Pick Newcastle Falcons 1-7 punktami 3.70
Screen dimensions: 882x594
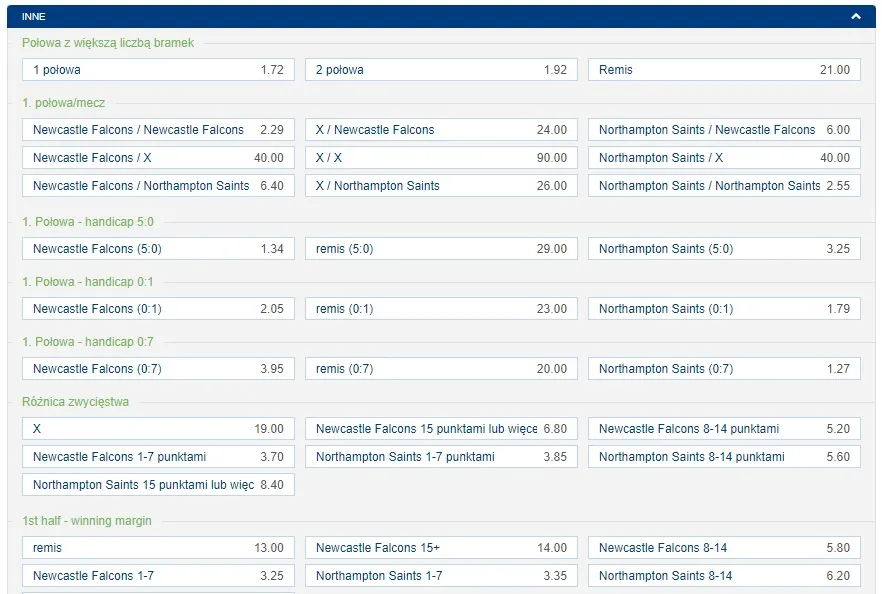pos(158,457)
